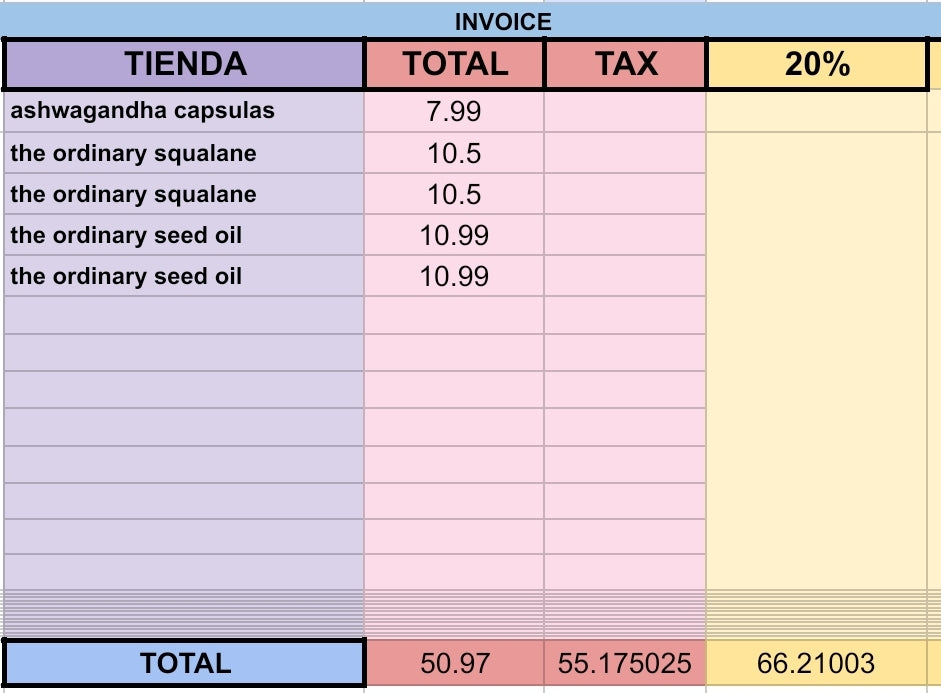Select the second 10.5 value cell
This screenshot has height=693, width=941.
[x=455, y=194]
